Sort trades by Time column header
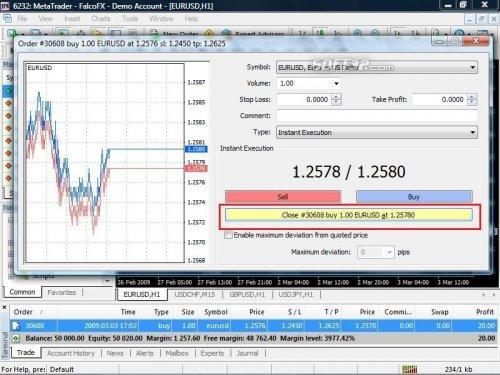 pos(128,312)
